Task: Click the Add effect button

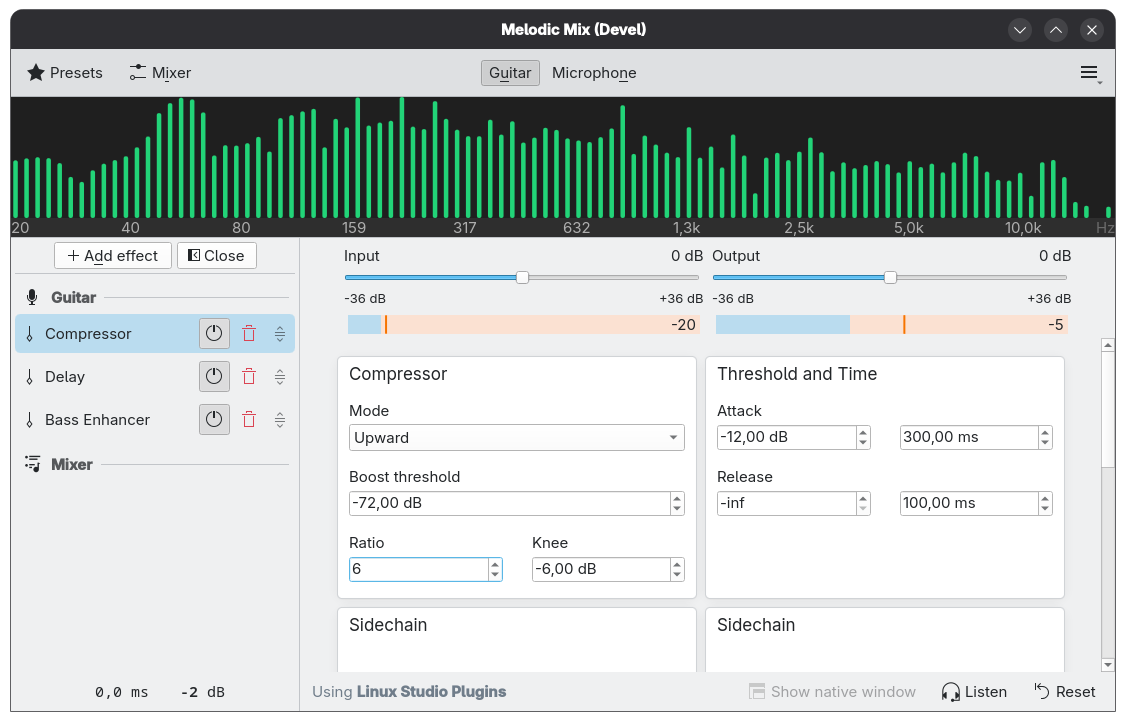Action: coord(113,256)
